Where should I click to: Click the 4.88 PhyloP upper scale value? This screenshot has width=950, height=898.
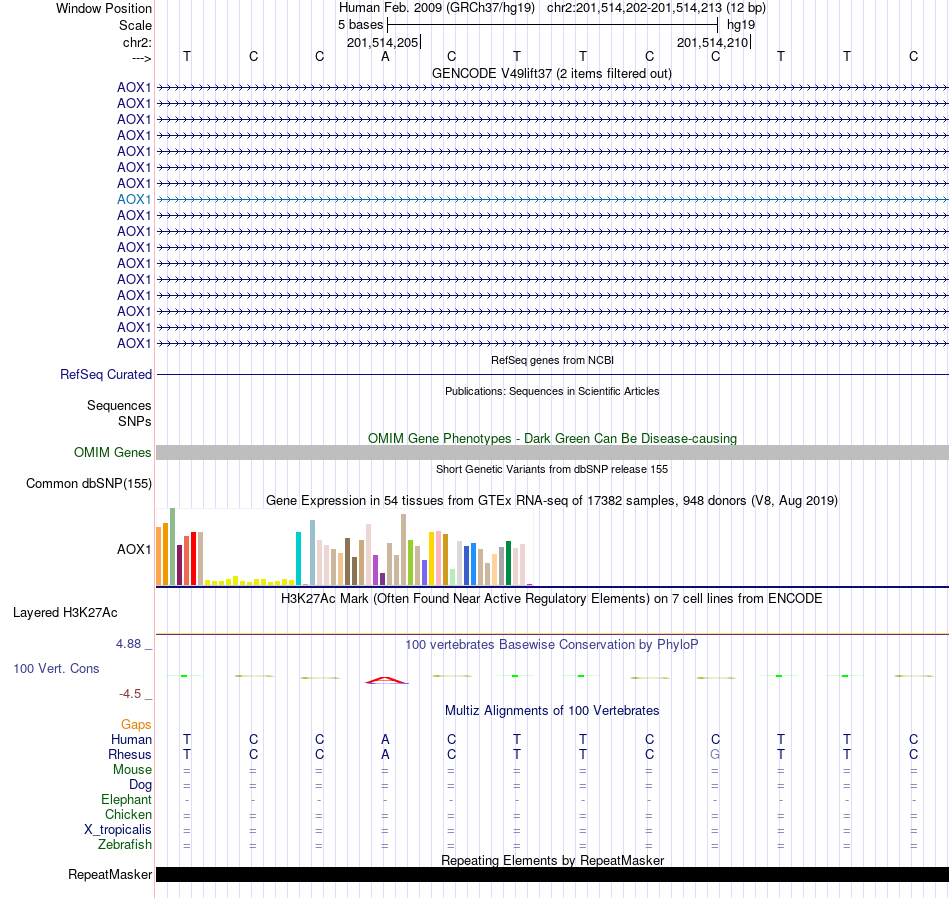click(x=128, y=644)
